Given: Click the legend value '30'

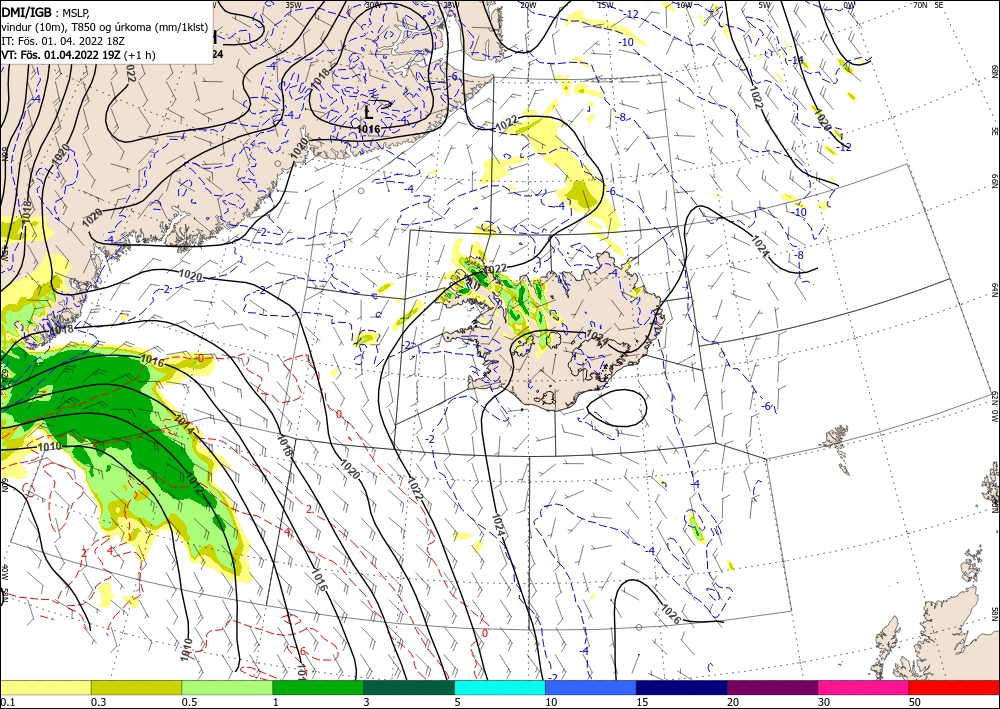Looking at the screenshot, I should pyautogui.click(x=824, y=702).
